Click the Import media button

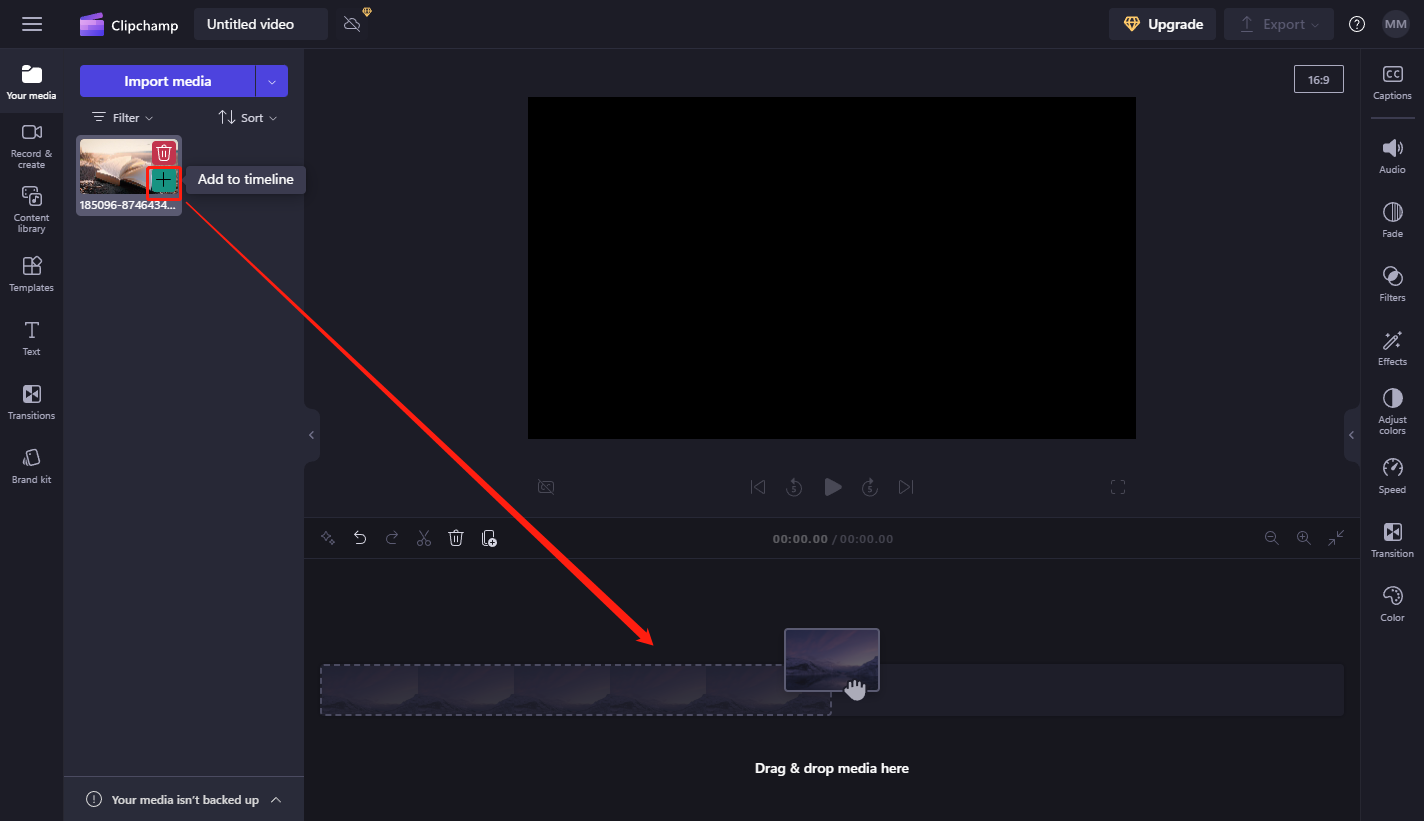tap(167, 81)
